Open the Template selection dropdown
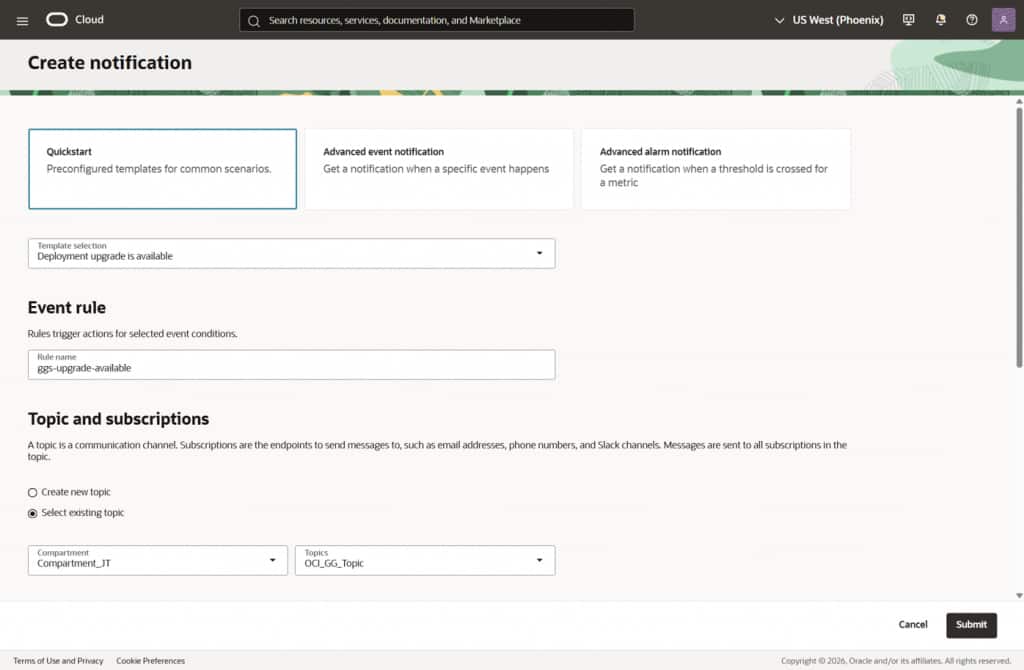 click(291, 253)
